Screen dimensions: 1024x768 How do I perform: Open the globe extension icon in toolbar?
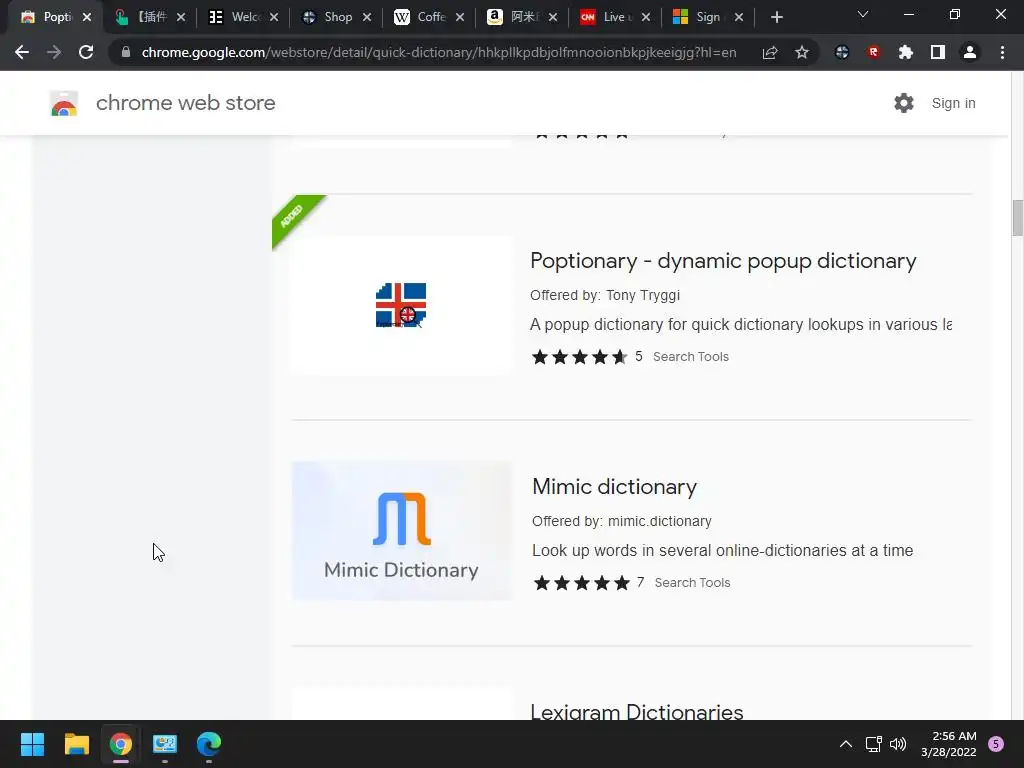pos(842,52)
